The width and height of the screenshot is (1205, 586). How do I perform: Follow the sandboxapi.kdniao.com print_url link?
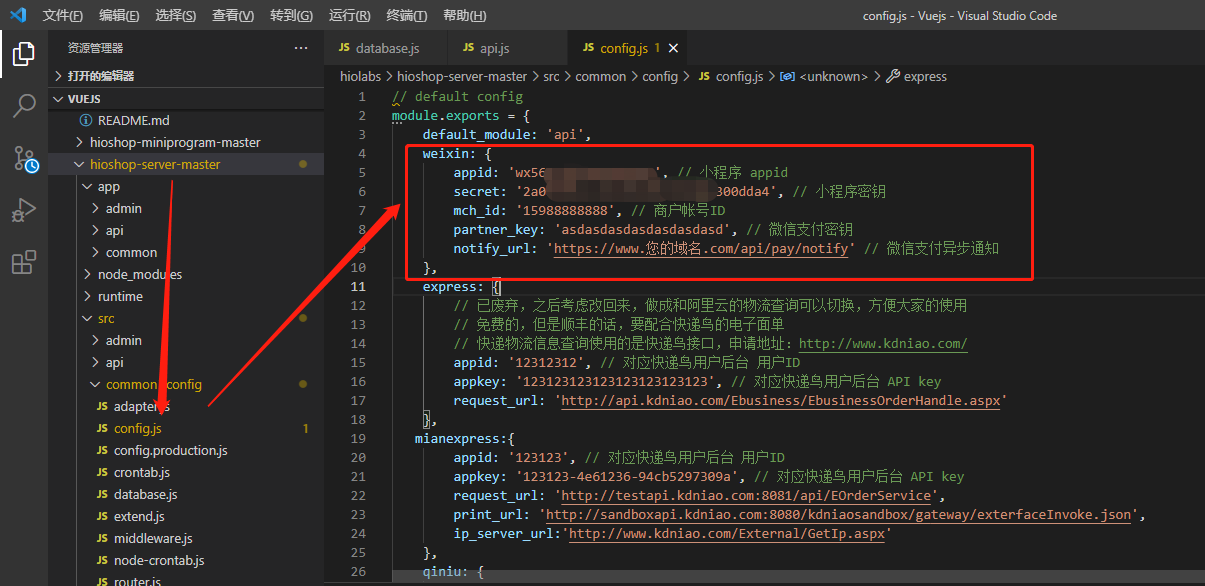point(838,514)
